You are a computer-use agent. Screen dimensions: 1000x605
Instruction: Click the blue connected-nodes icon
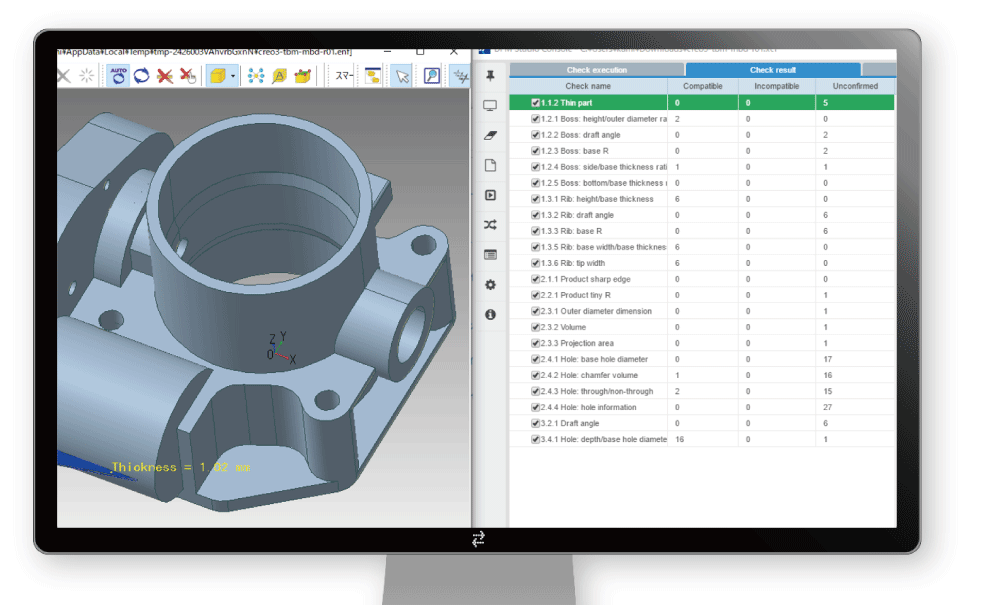click(x=256, y=77)
